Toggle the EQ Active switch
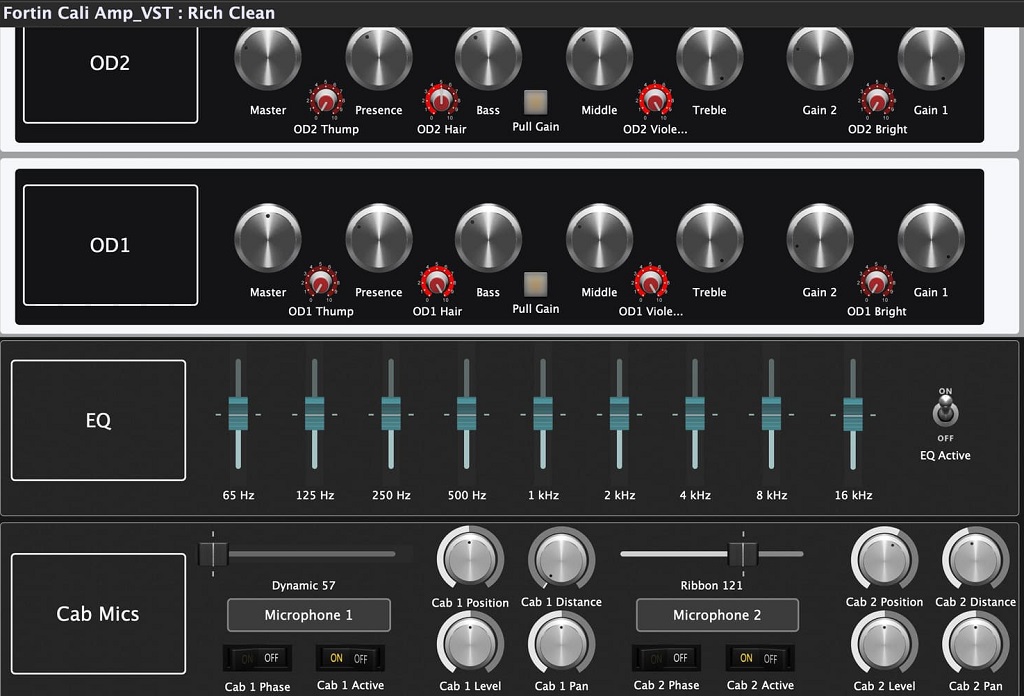This screenshot has width=1024, height=696. [x=945, y=414]
